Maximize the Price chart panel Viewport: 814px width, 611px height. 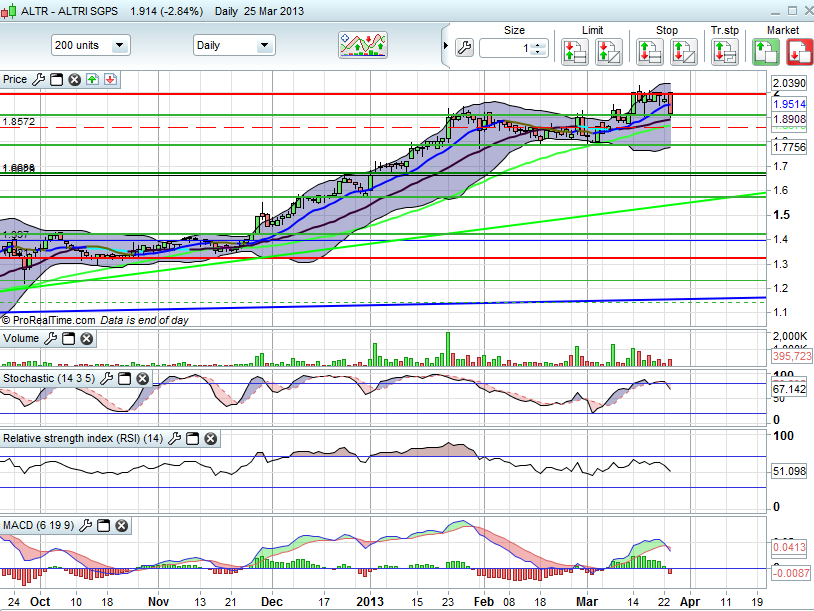(x=57, y=79)
